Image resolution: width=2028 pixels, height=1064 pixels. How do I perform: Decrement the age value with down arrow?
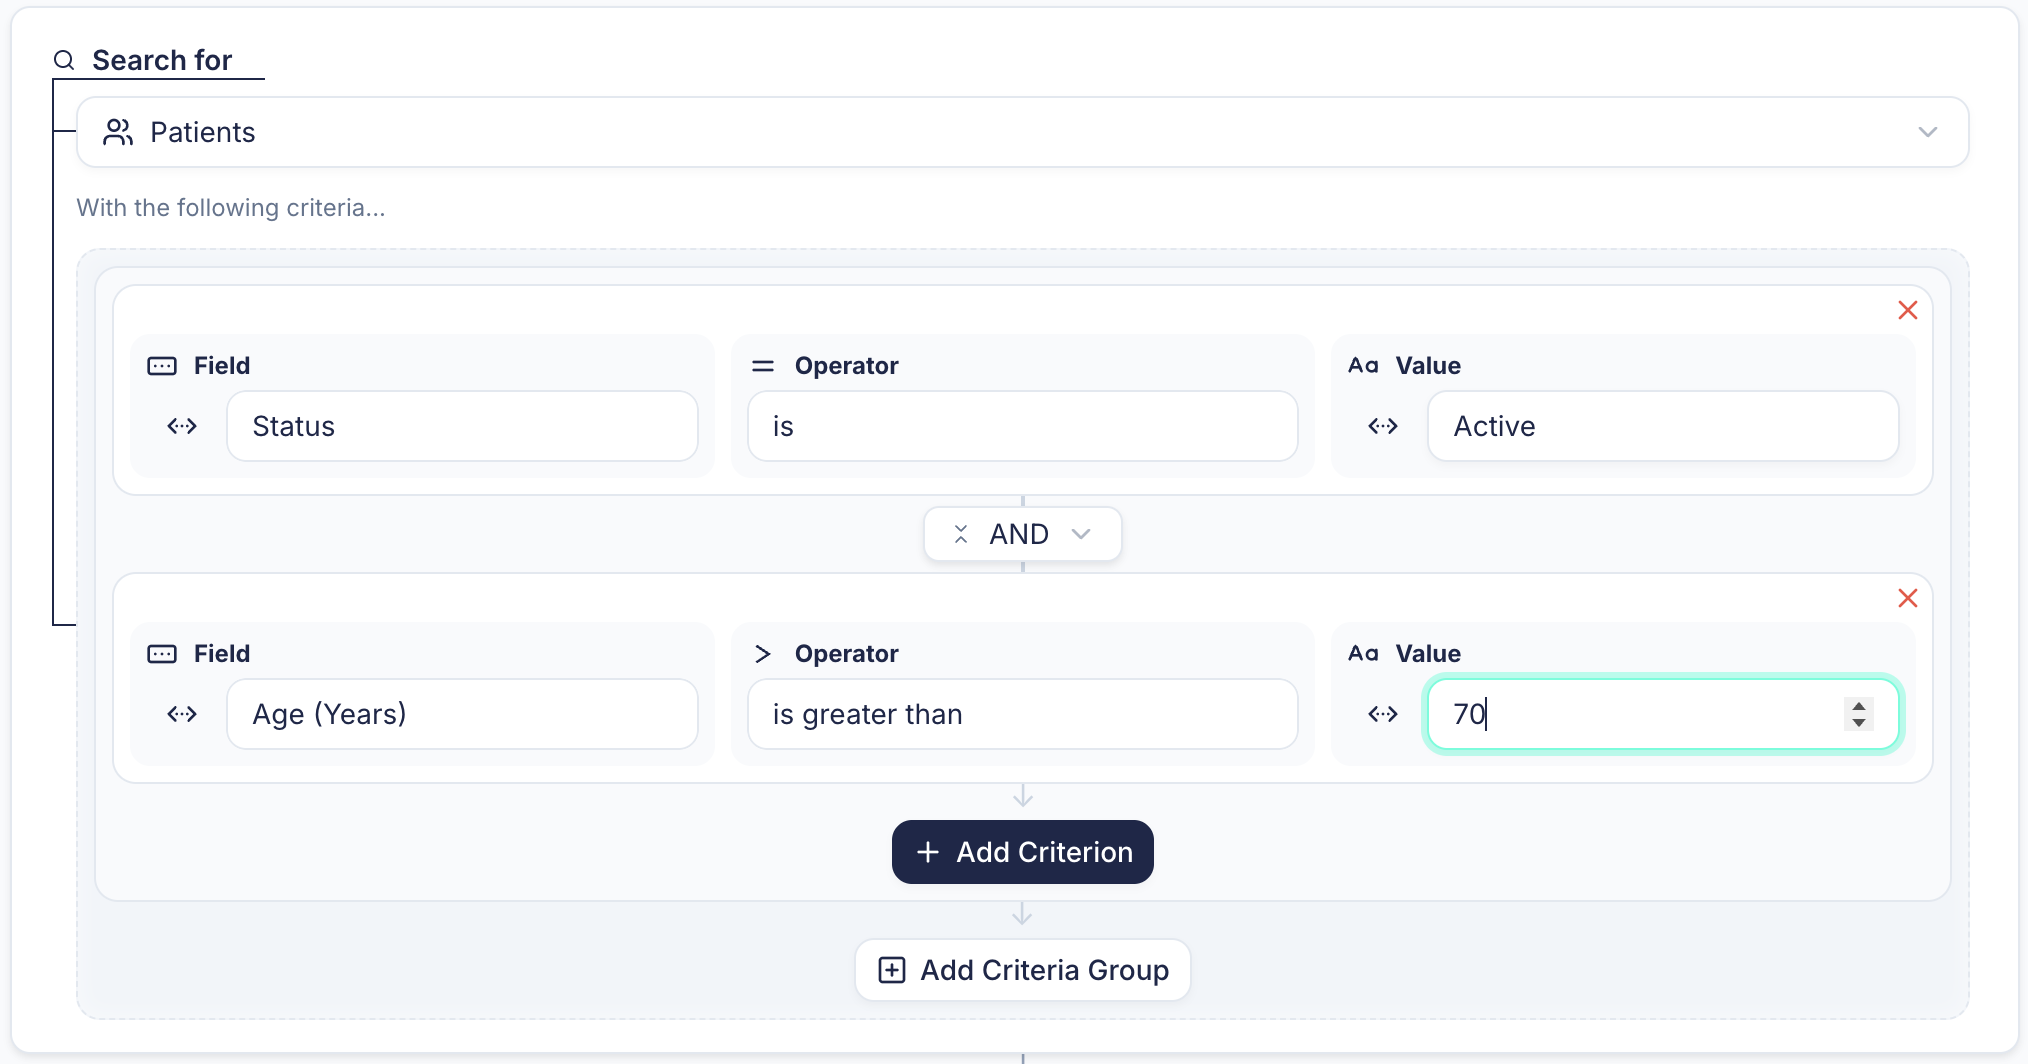pos(1858,722)
